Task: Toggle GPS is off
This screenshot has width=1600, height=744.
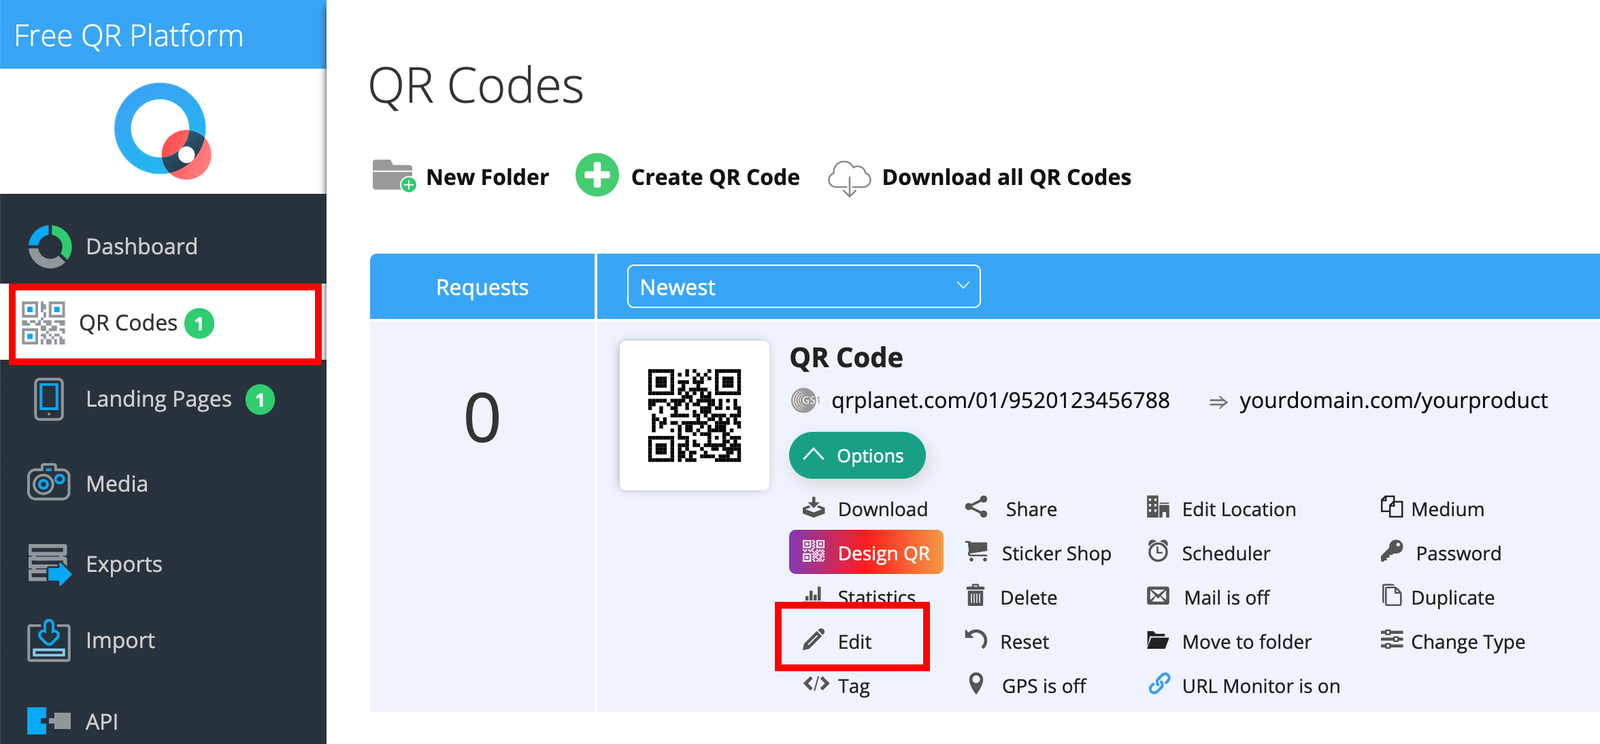Action: click(1043, 686)
